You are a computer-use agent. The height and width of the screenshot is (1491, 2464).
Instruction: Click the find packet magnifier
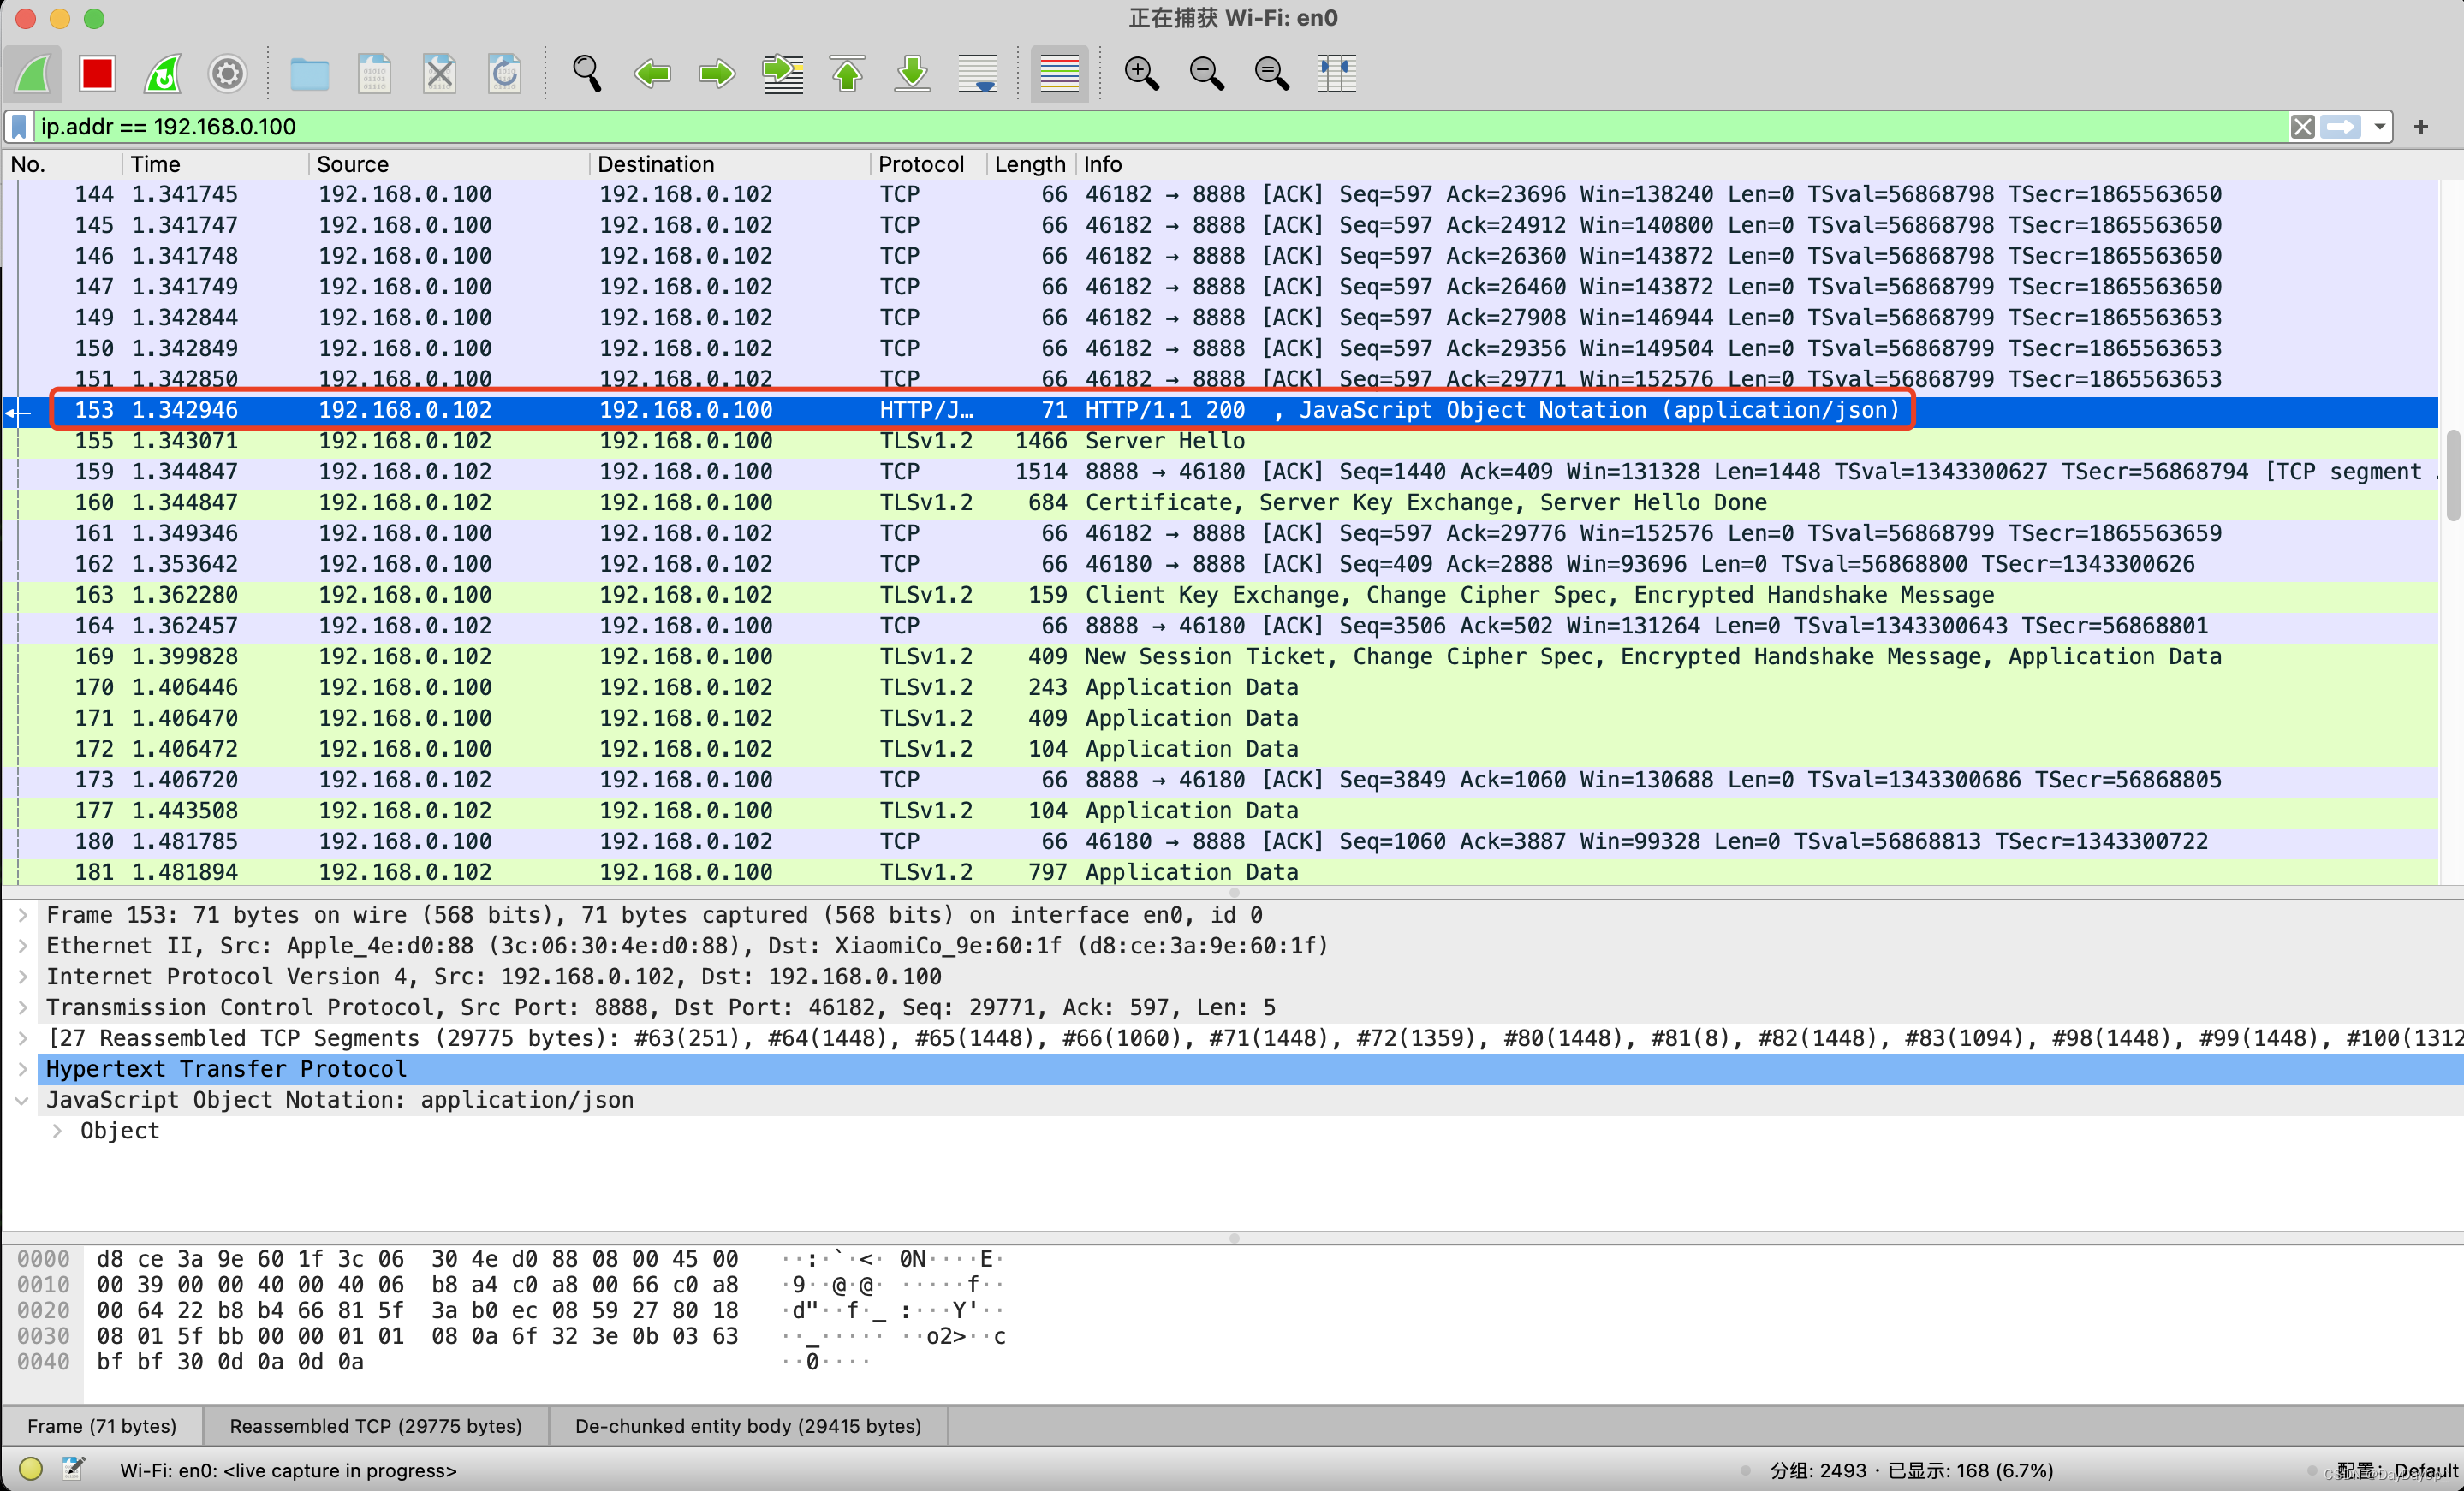coord(587,74)
